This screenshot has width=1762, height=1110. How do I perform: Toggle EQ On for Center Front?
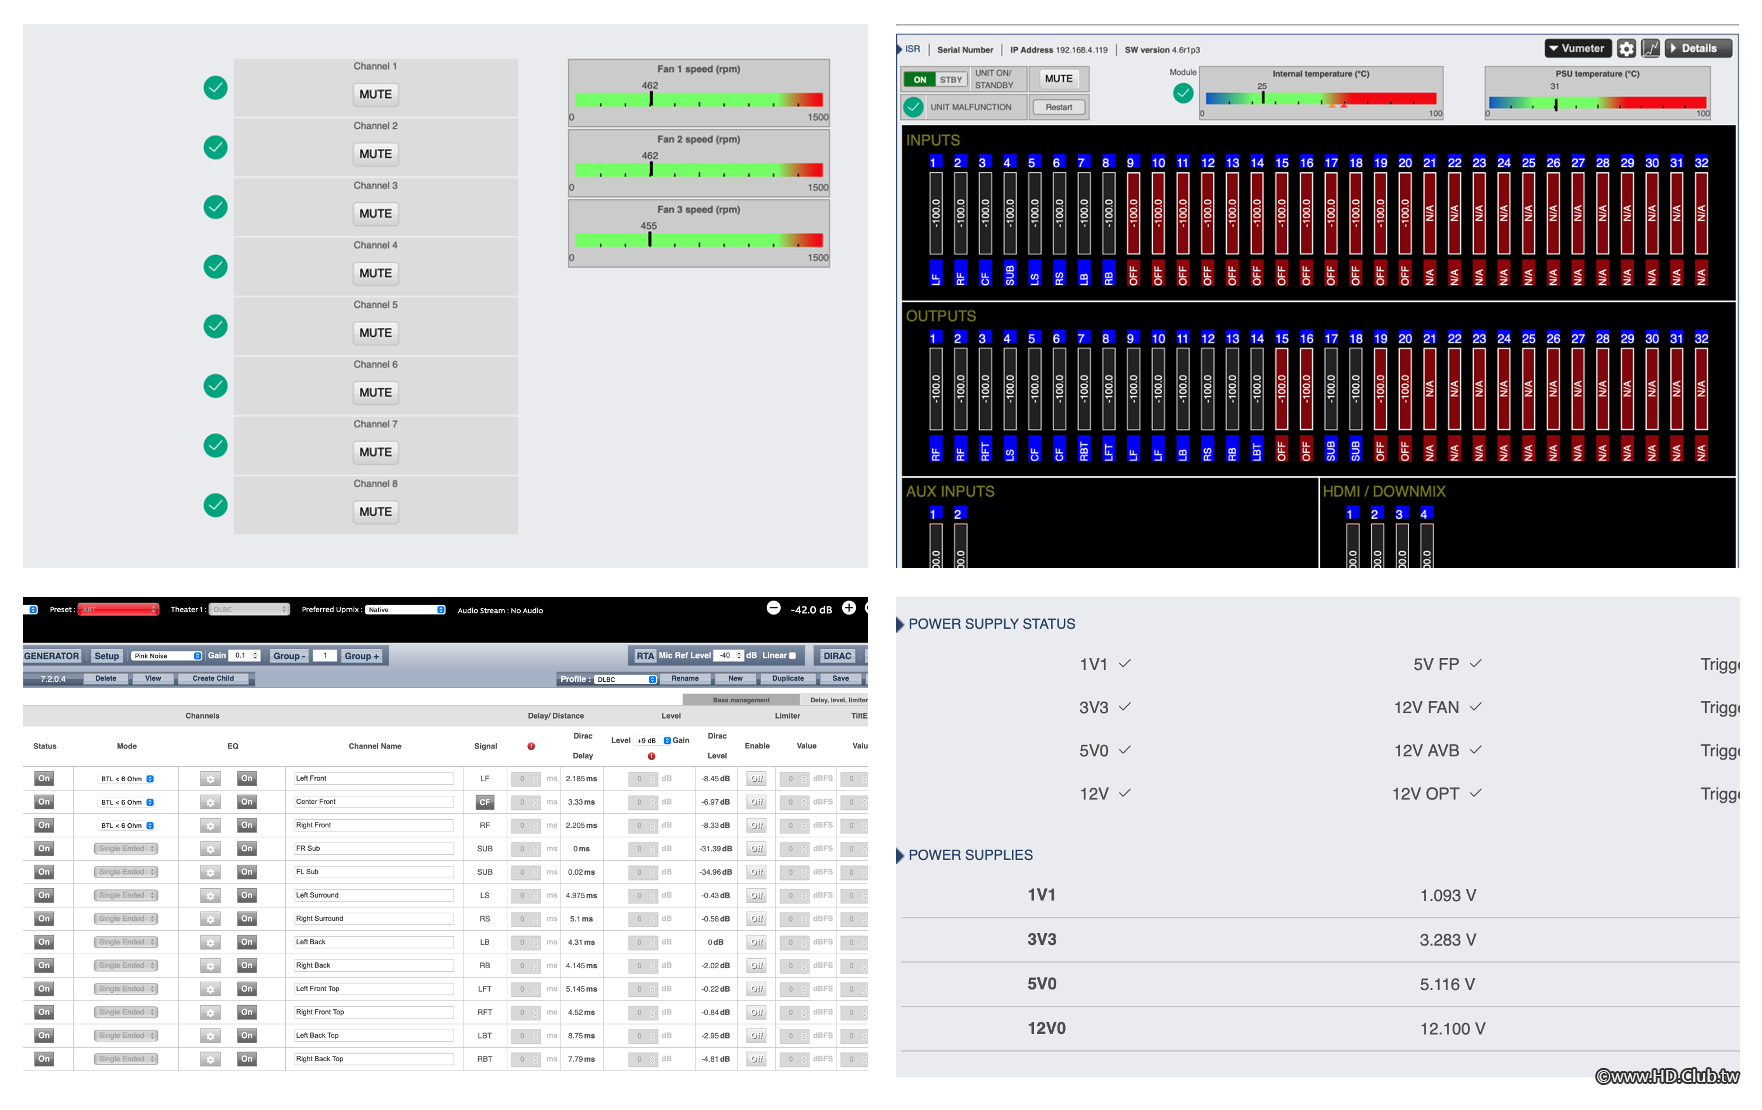coord(247,802)
